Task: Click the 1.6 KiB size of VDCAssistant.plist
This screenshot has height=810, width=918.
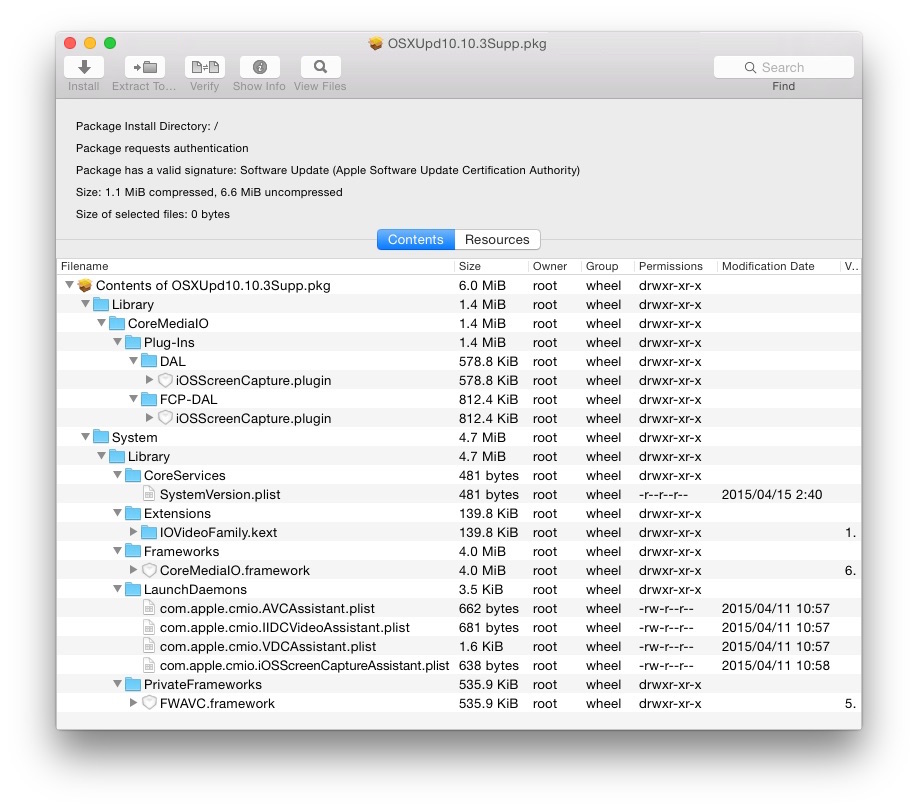Action: pyautogui.click(x=481, y=647)
